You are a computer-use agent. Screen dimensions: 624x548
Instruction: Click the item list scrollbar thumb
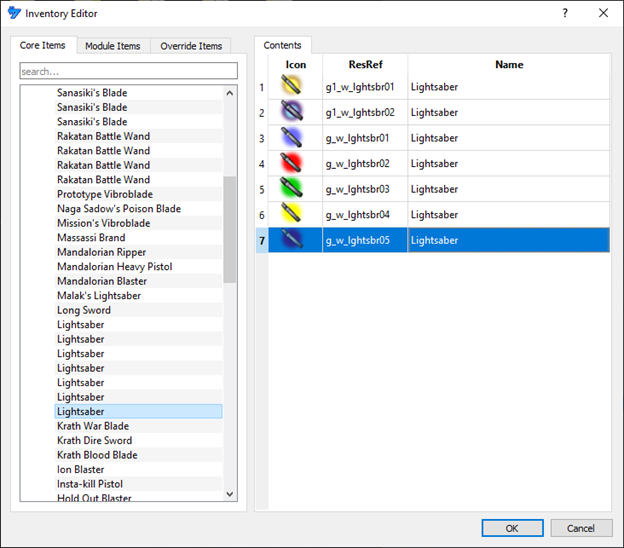click(230, 229)
